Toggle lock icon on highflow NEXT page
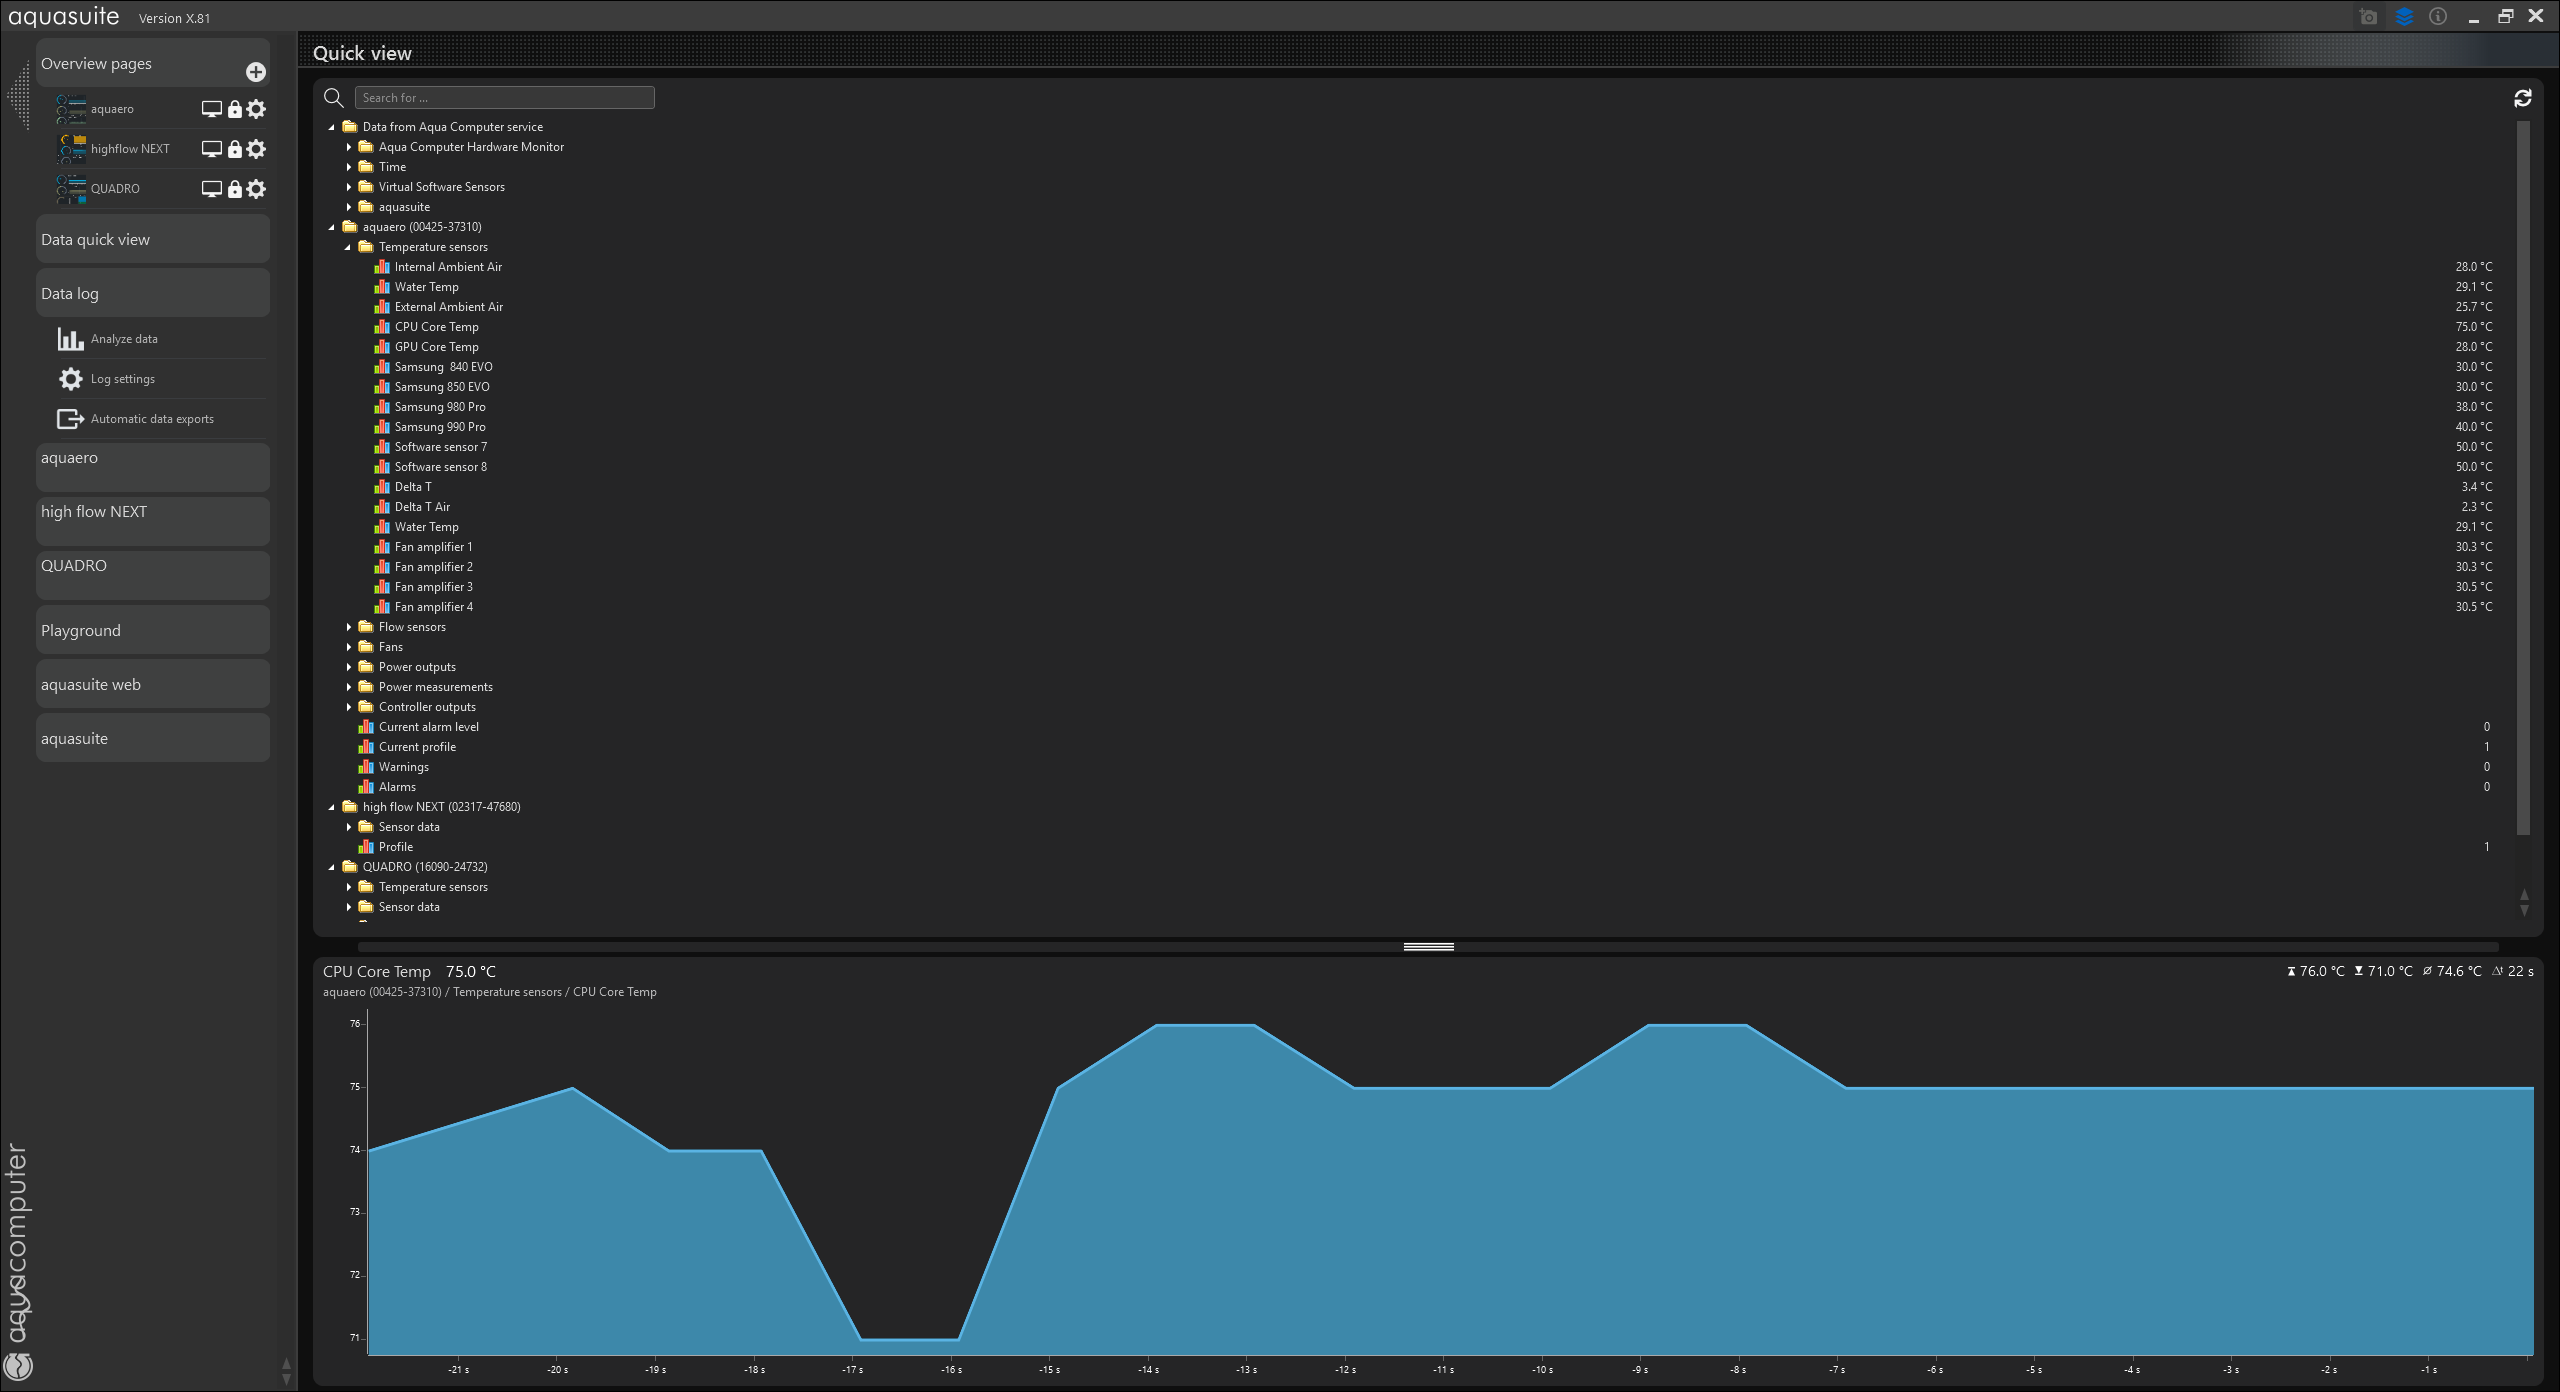Viewport: 2560px width, 1392px height. [x=235, y=149]
